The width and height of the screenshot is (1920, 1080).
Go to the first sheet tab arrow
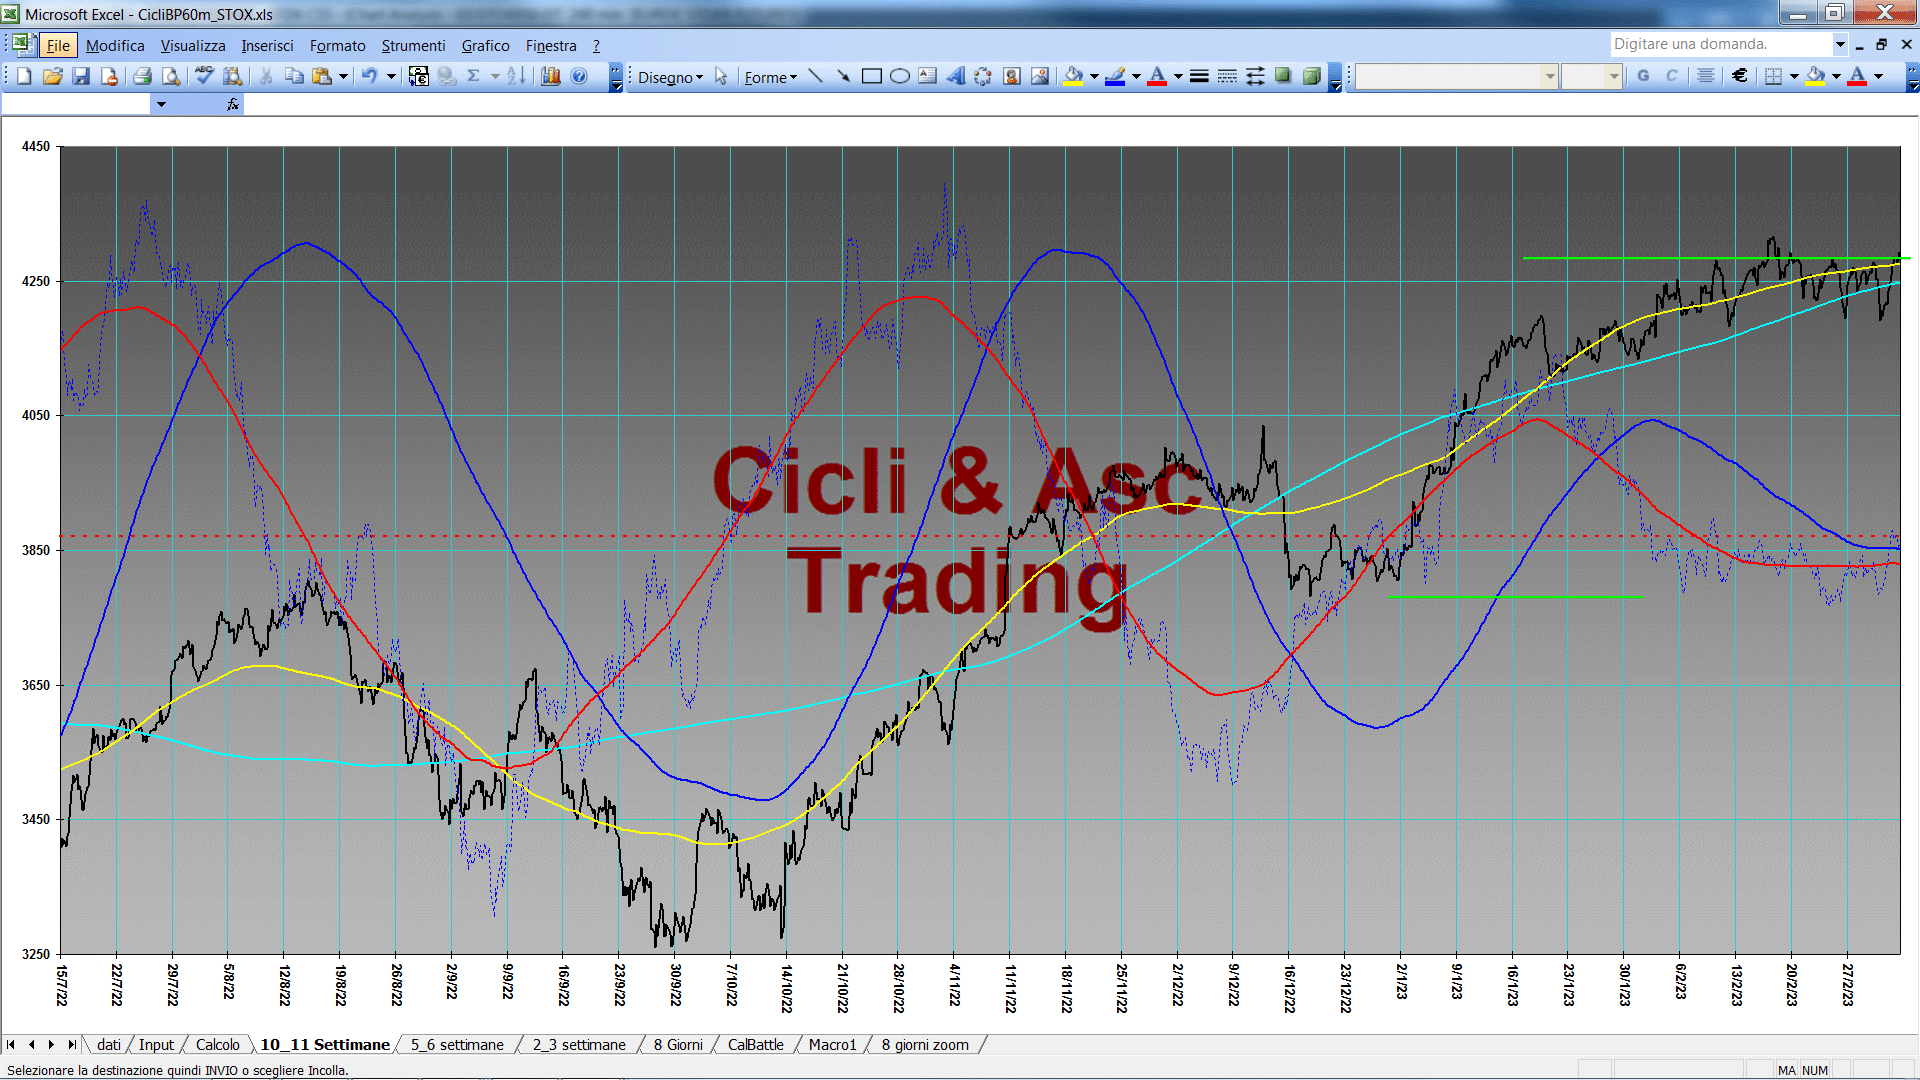tap(11, 1044)
